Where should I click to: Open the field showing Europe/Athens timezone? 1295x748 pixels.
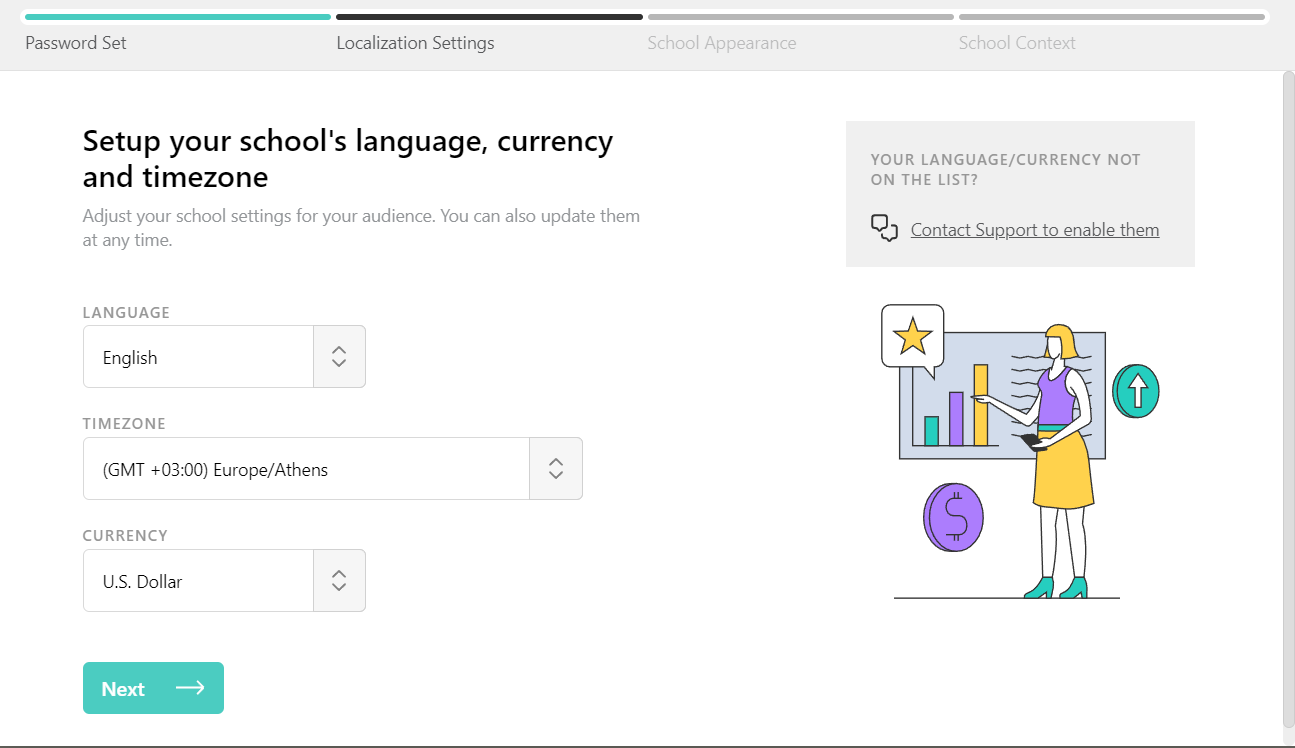(305, 469)
